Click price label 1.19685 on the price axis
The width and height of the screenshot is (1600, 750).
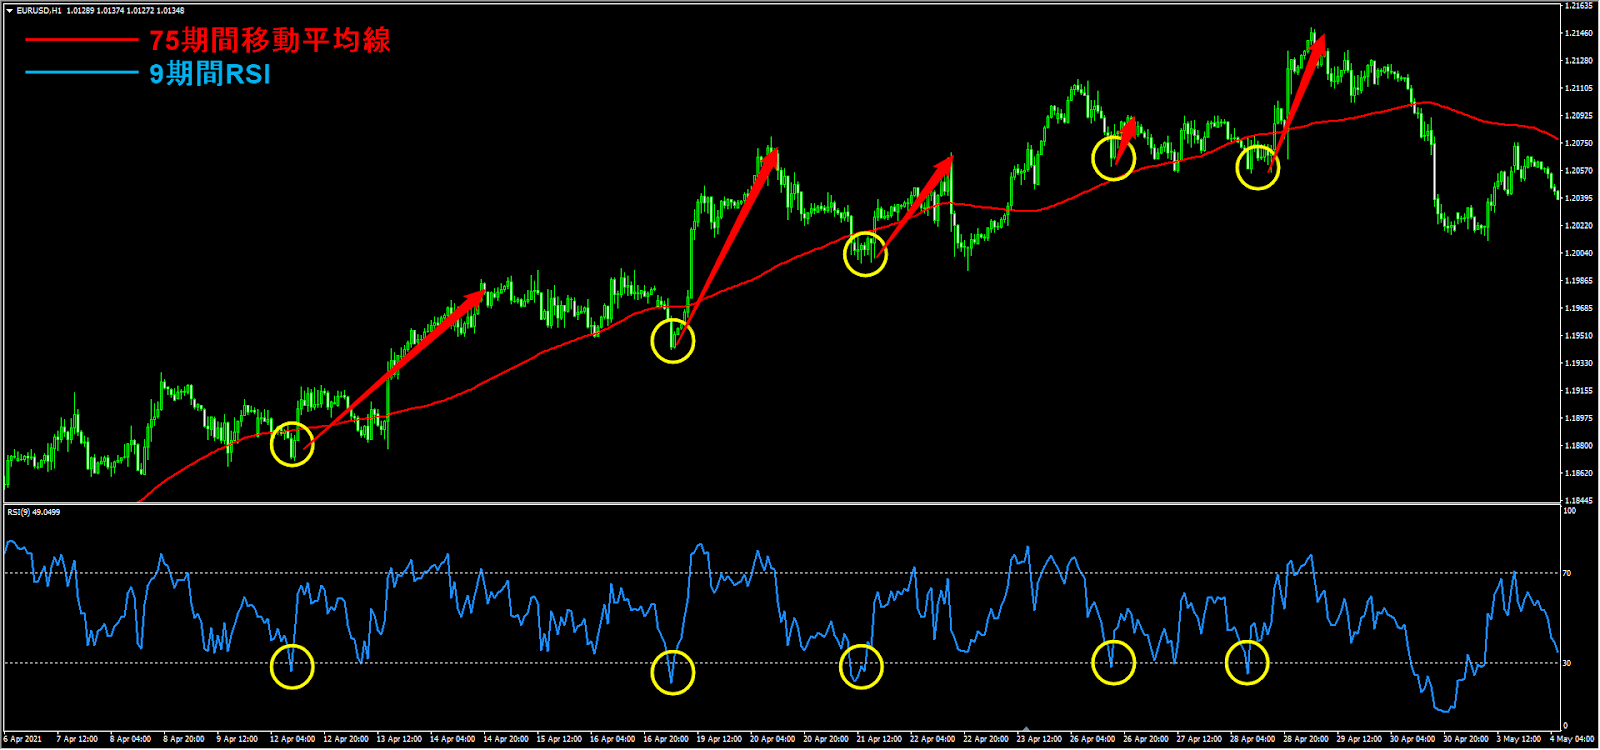1578,308
